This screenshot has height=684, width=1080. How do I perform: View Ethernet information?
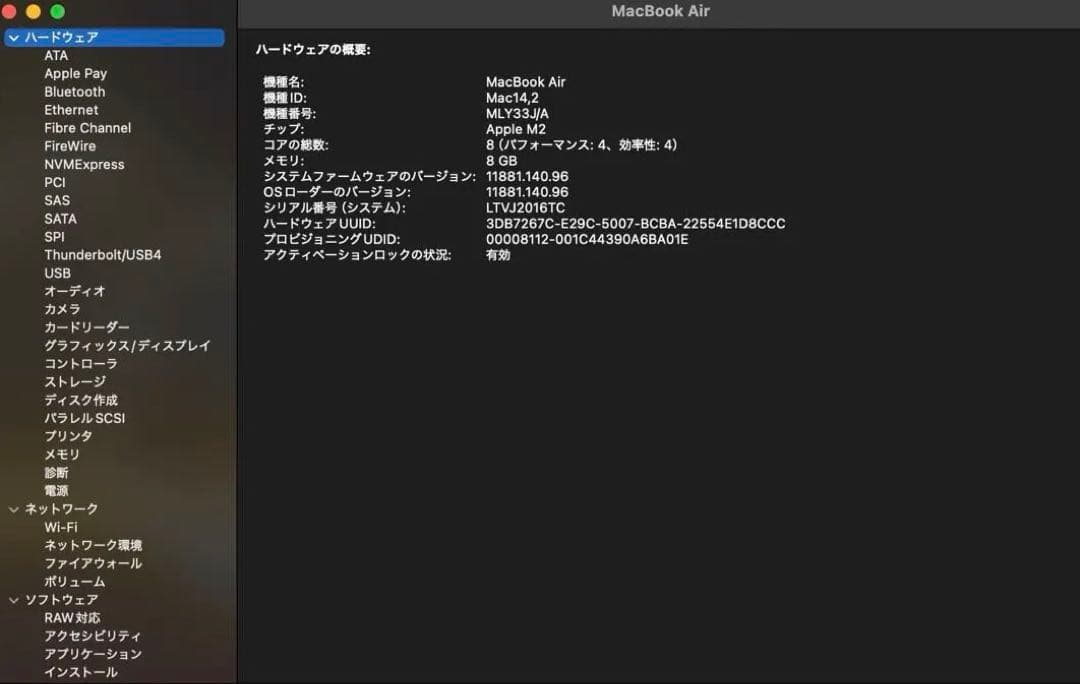[71, 109]
